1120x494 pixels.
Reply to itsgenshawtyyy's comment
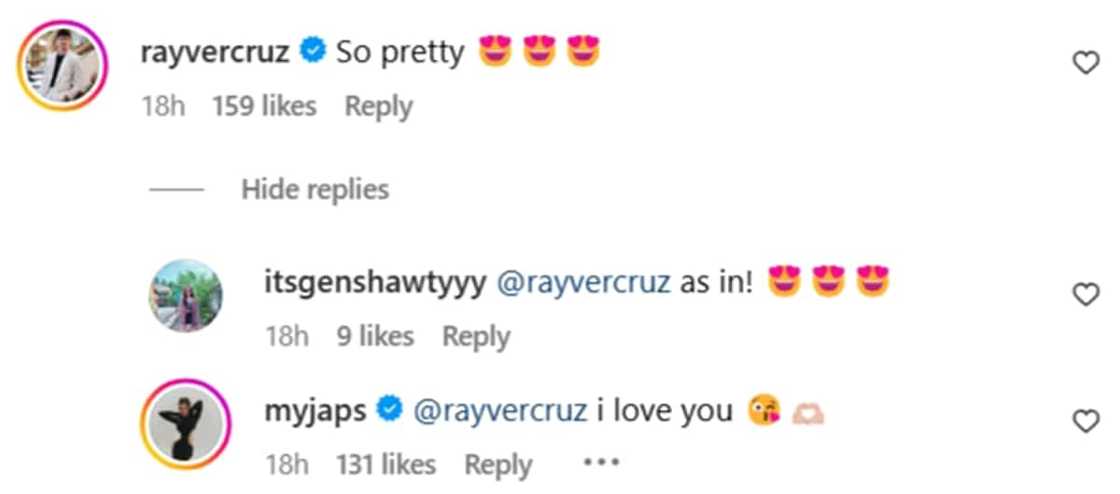476,337
